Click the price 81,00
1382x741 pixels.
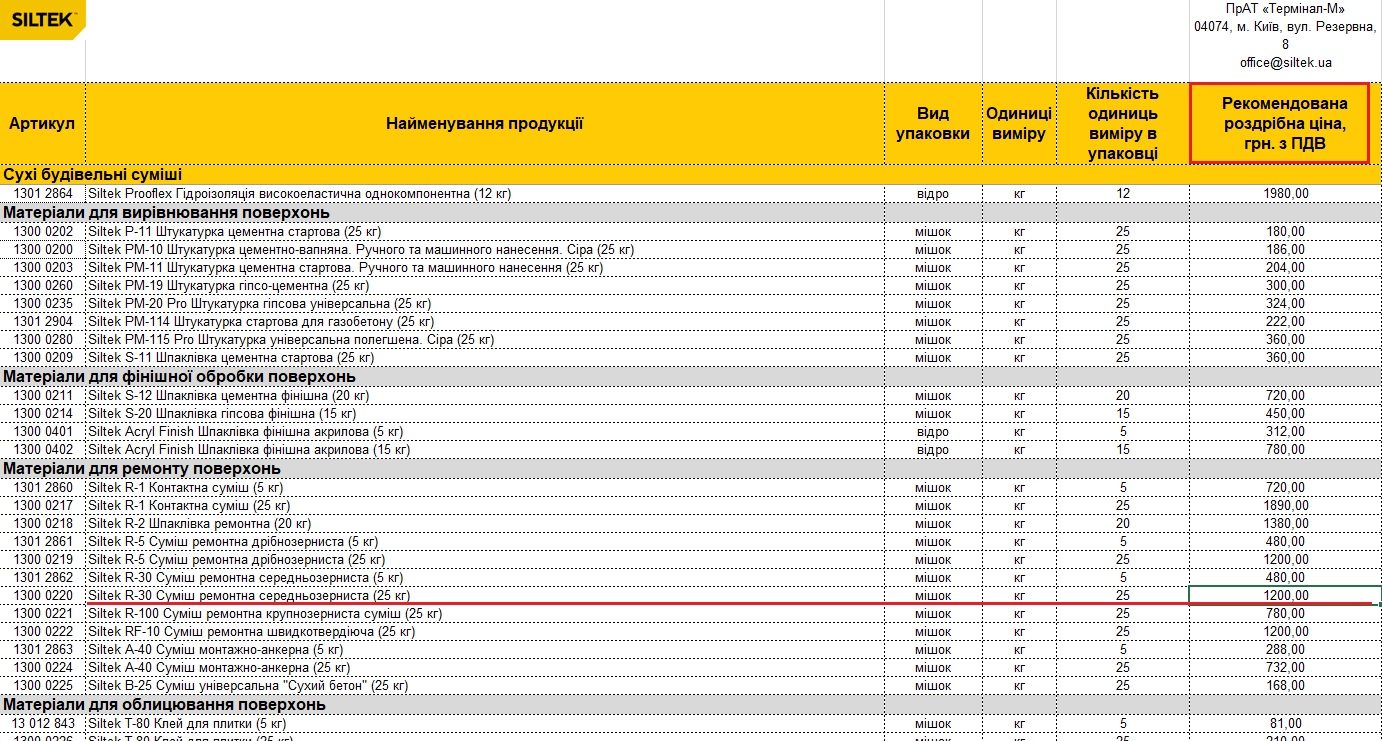pyautogui.click(x=1285, y=723)
